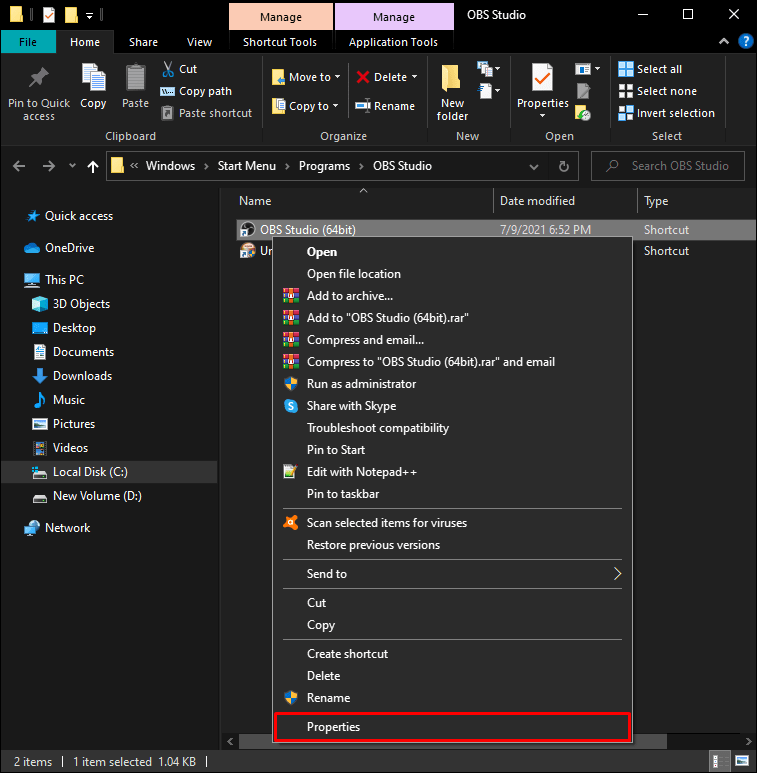Click the horizontal scrollbar left arrow
Viewport: 757px width, 773px height.
click(230, 741)
